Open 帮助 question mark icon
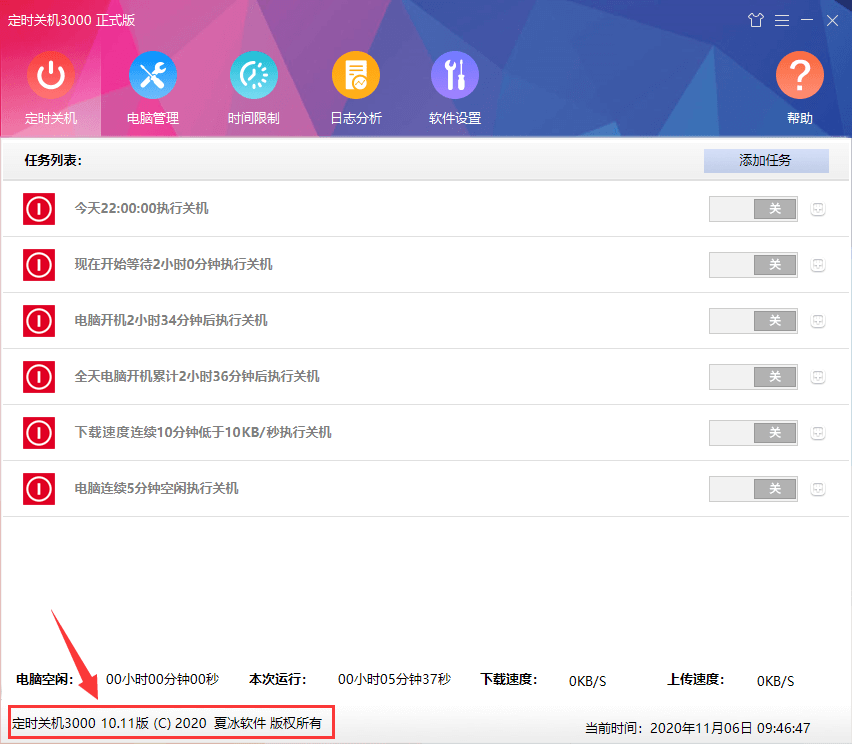The height and width of the screenshot is (744, 852). coord(800,75)
